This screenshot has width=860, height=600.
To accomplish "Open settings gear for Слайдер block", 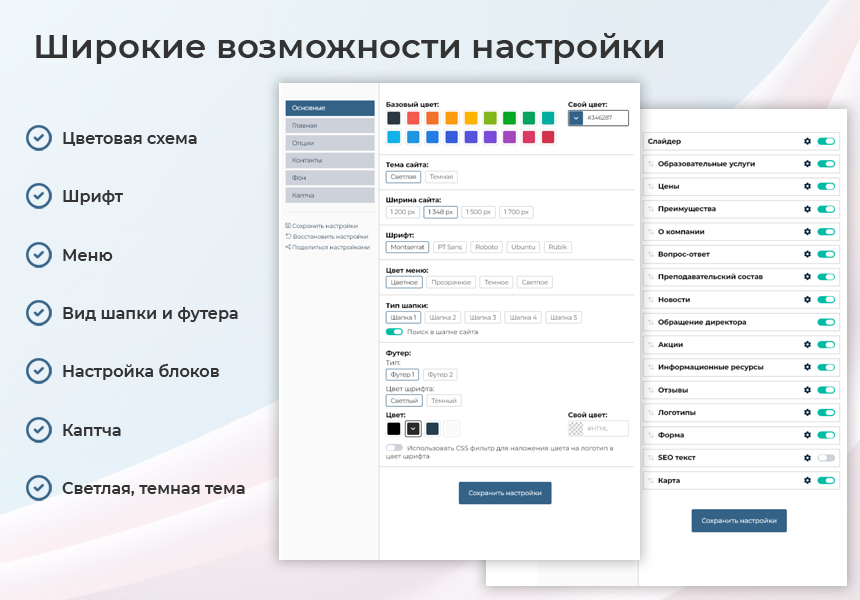I will pos(807,141).
